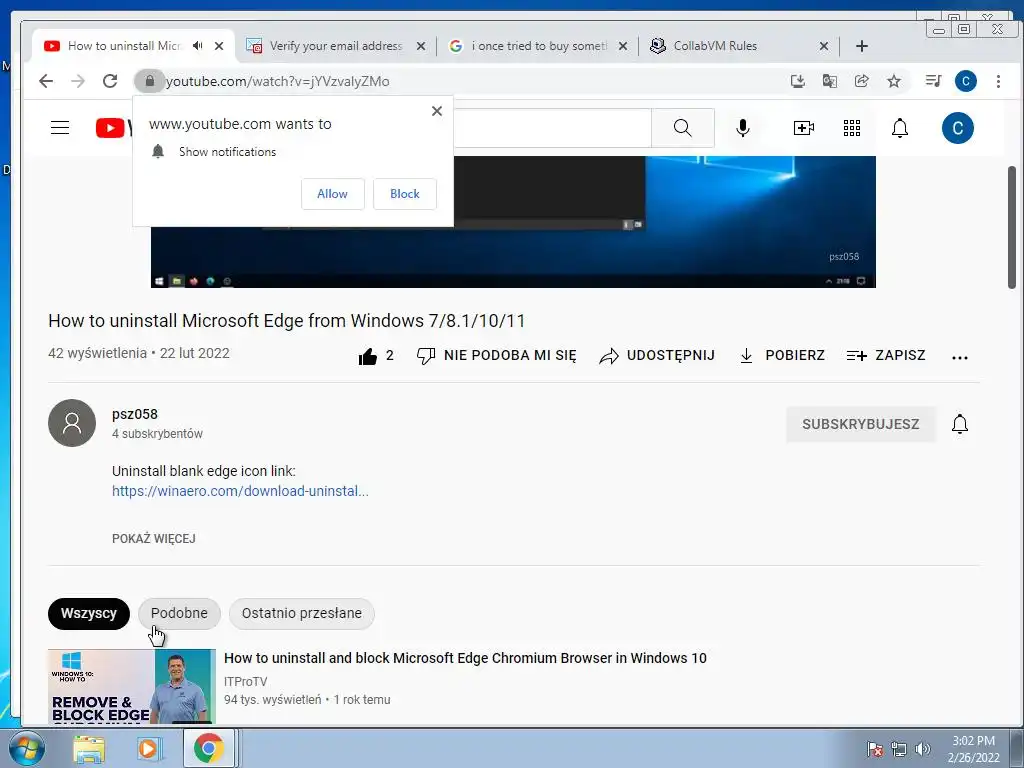Open the REMOVE & BLOCK EDGE video thumbnail

coord(132,686)
